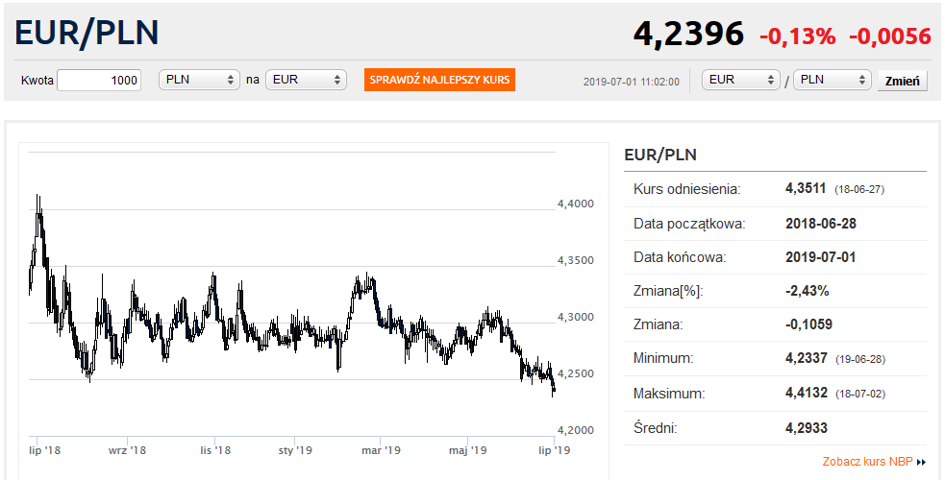The height and width of the screenshot is (480, 945).
Task: Click the percentage change -0,13%
Action: click(x=797, y=37)
